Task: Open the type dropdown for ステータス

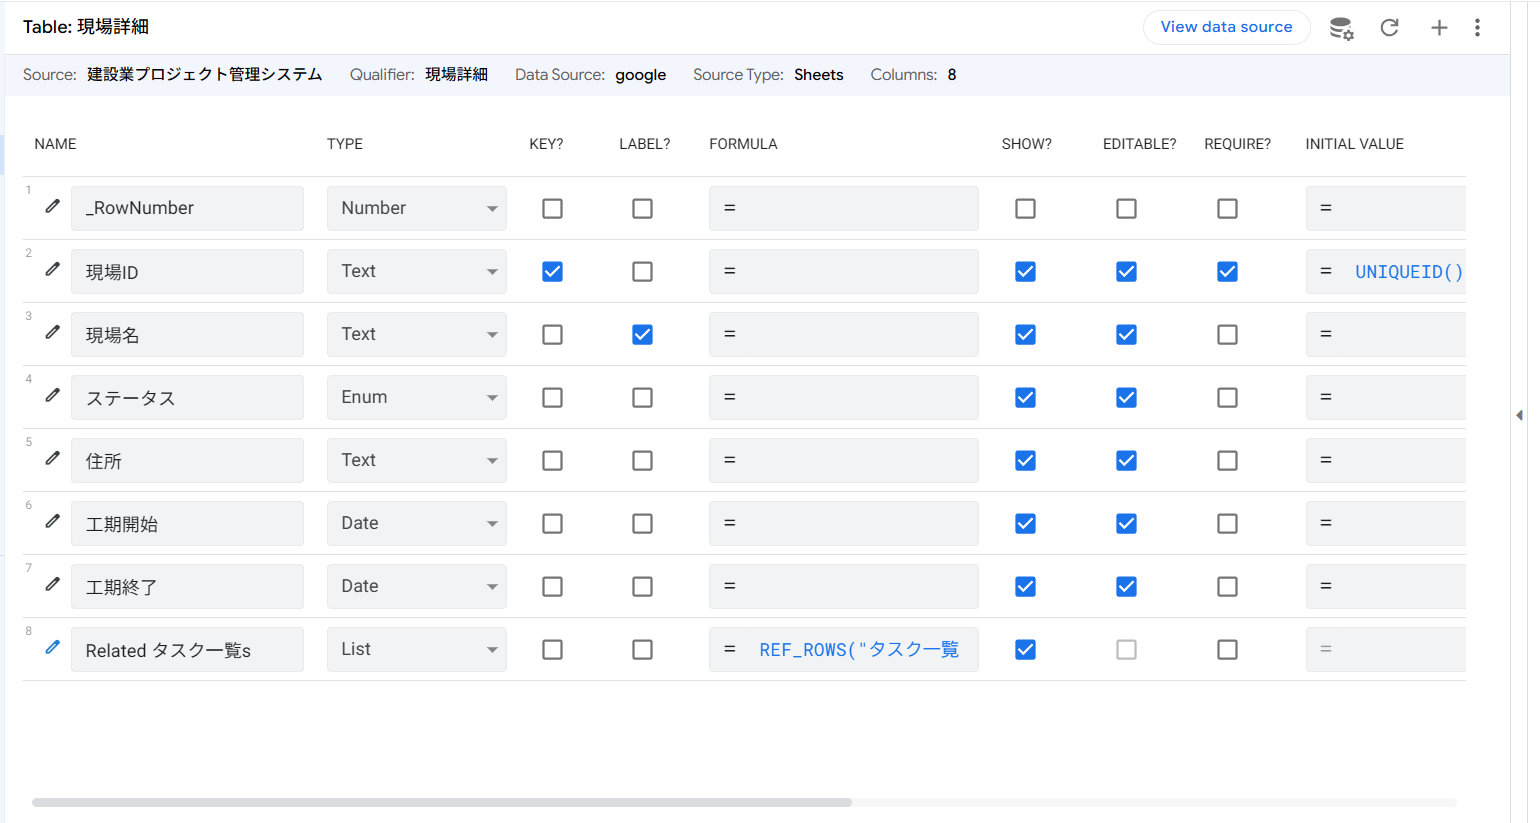Action: (416, 398)
